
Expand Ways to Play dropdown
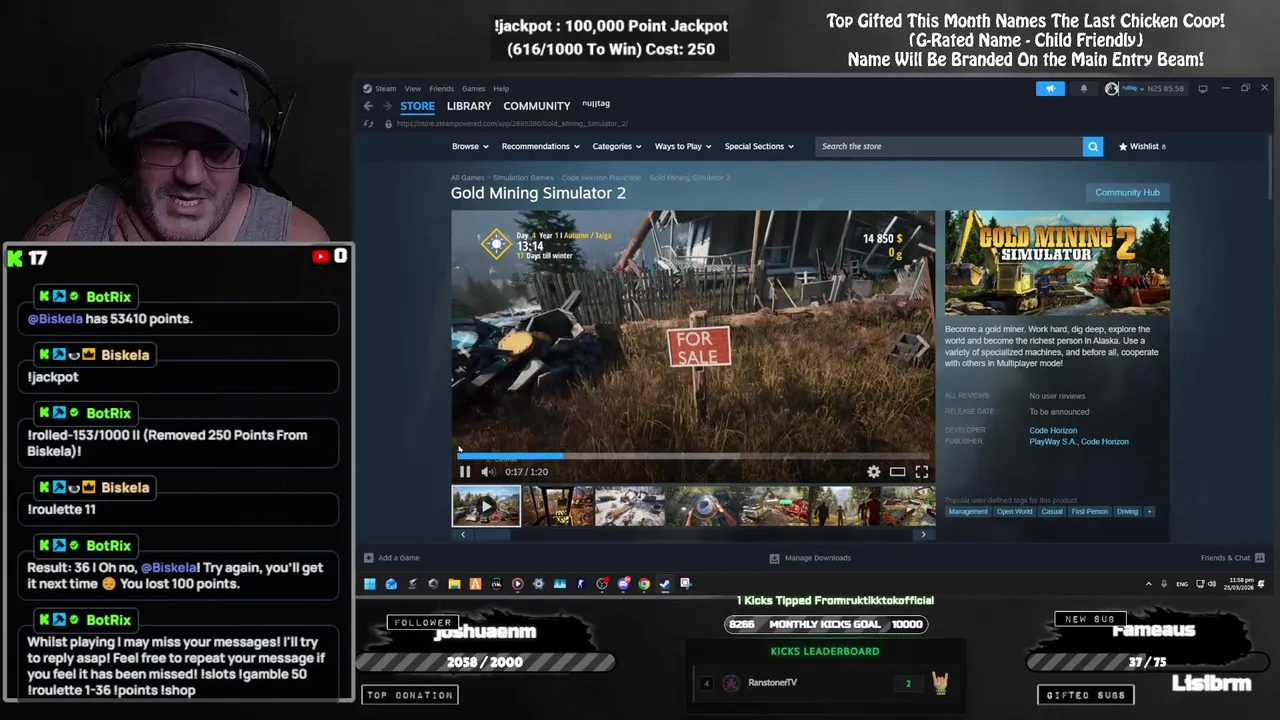coord(683,146)
